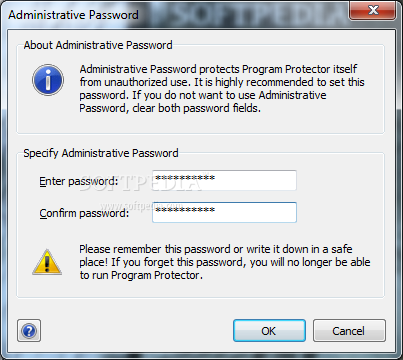Click the "Enter password:" label
Viewport: 403px width, 360px height.
(79, 181)
